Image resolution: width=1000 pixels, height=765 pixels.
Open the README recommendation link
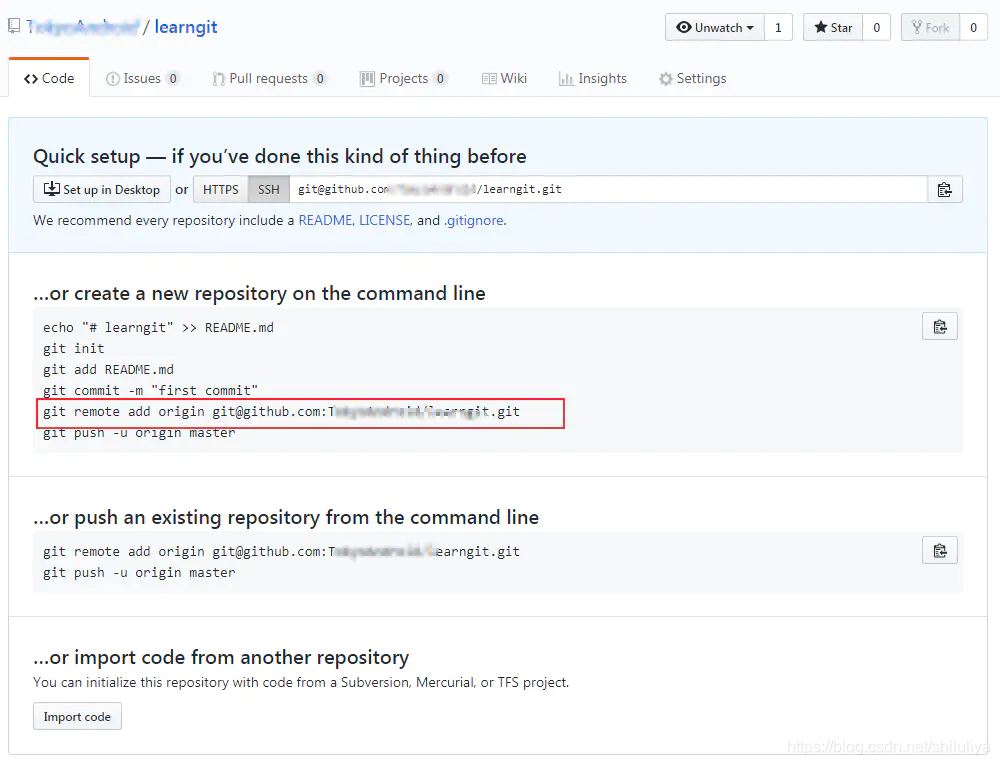325,220
